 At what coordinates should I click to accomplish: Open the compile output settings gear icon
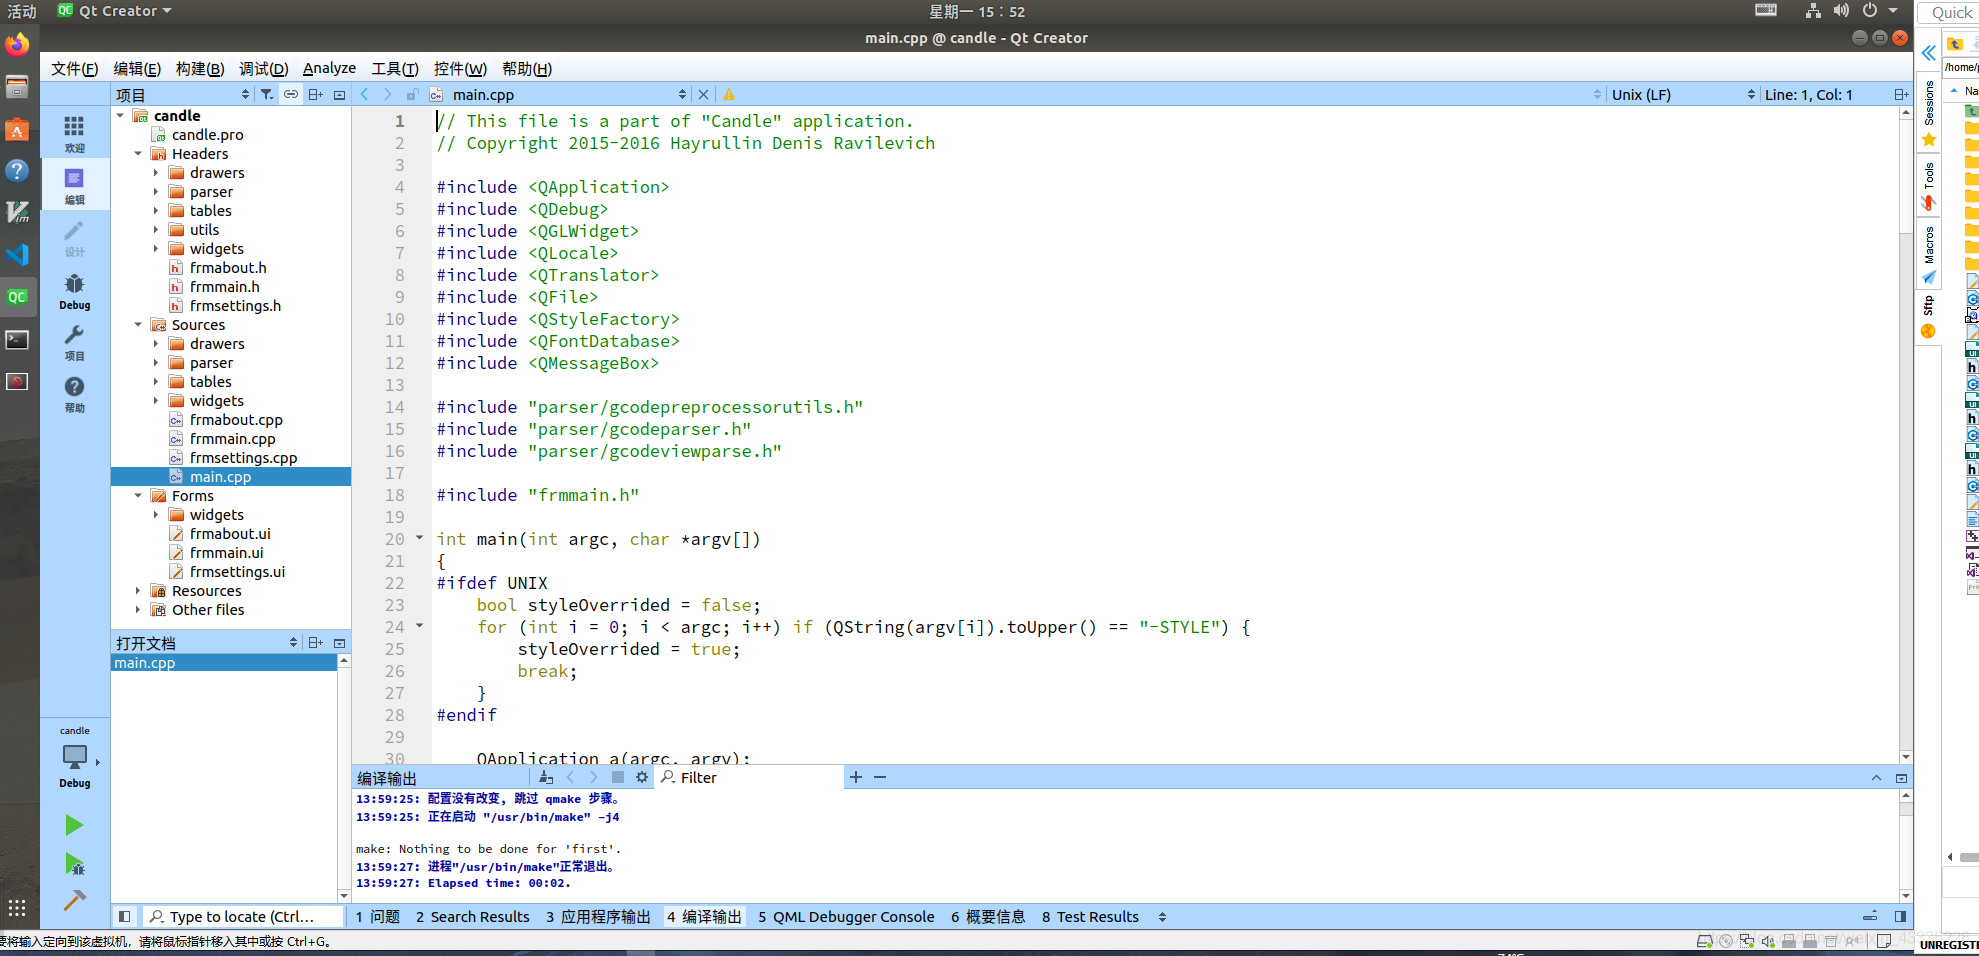click(641, 777)
